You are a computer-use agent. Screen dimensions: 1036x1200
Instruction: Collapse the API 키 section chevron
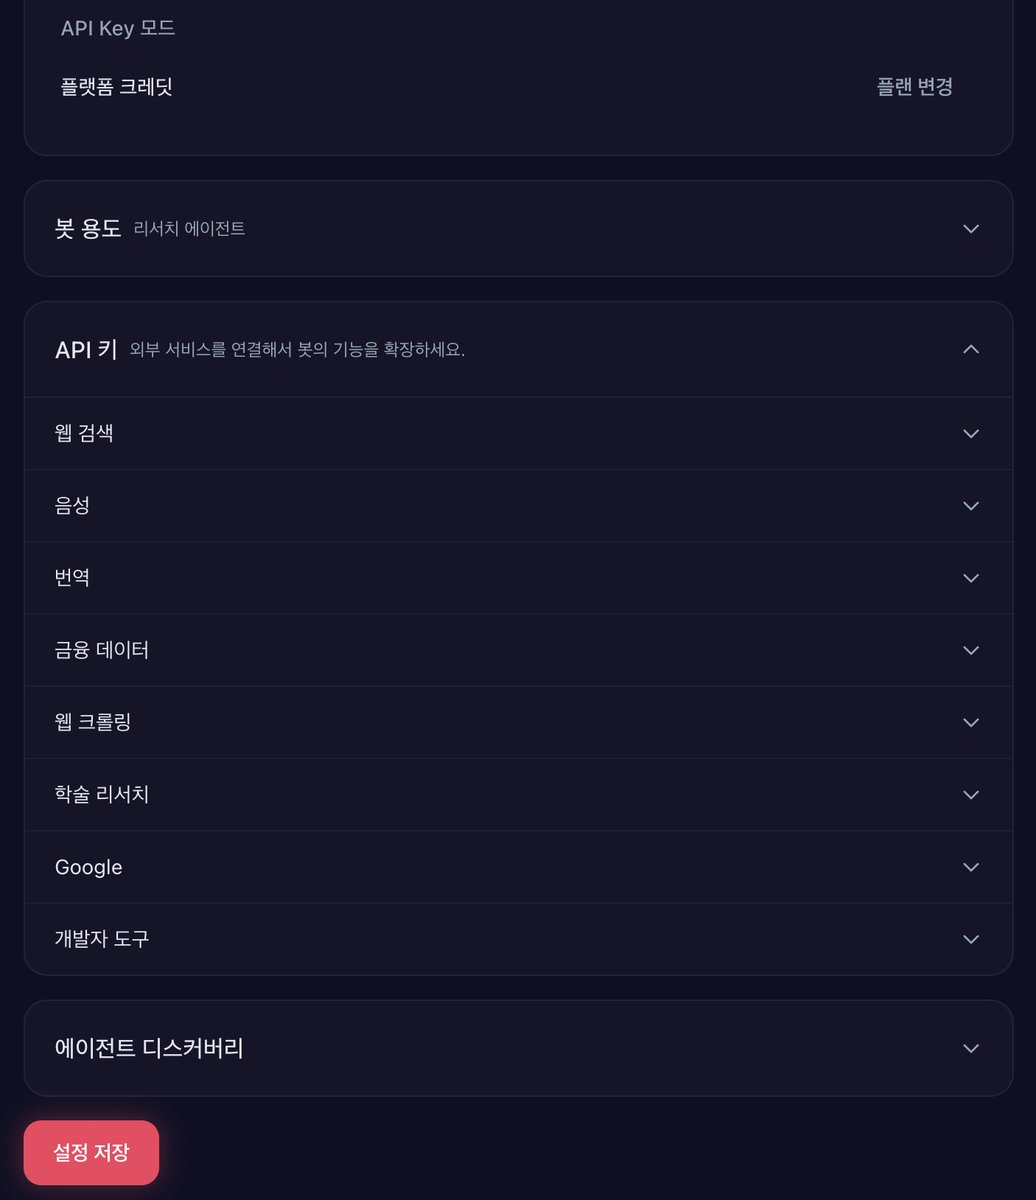pyautogui.click(x=970, y=349)
